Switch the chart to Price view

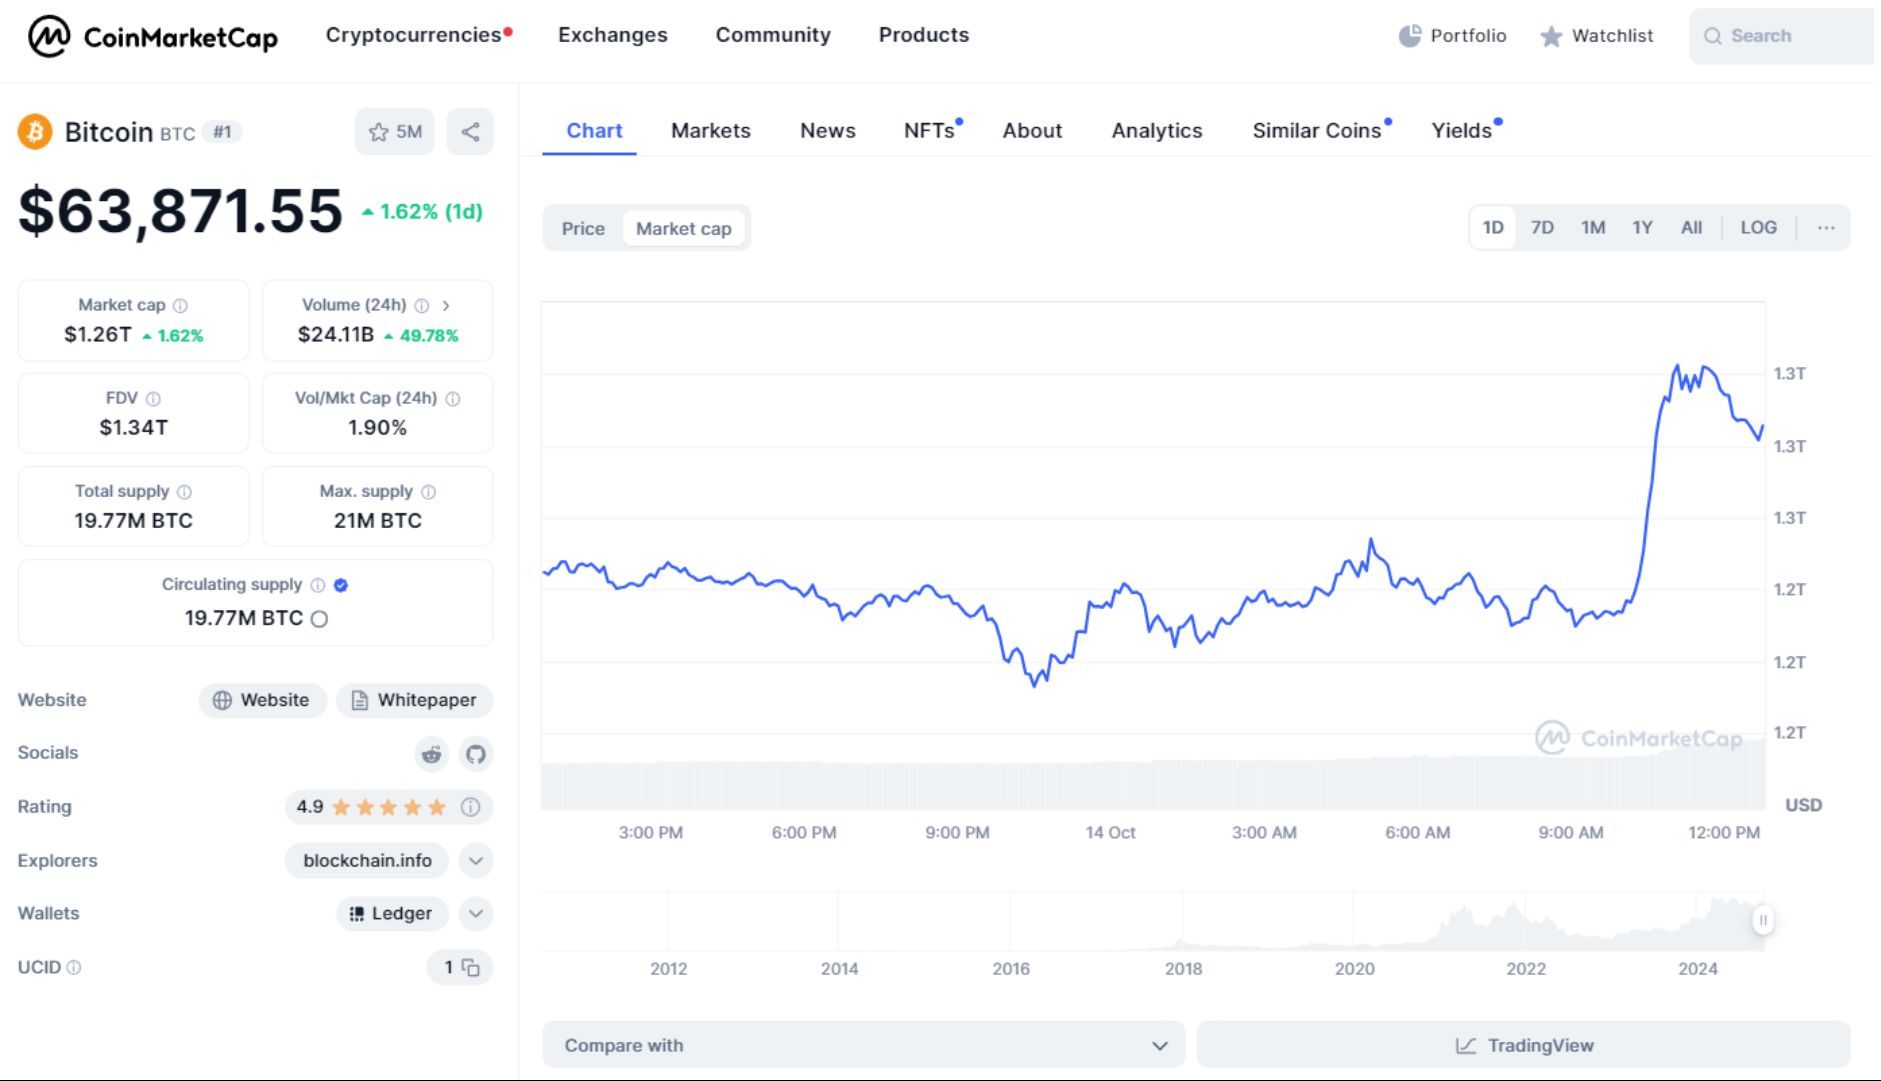[x=583, y=228]
